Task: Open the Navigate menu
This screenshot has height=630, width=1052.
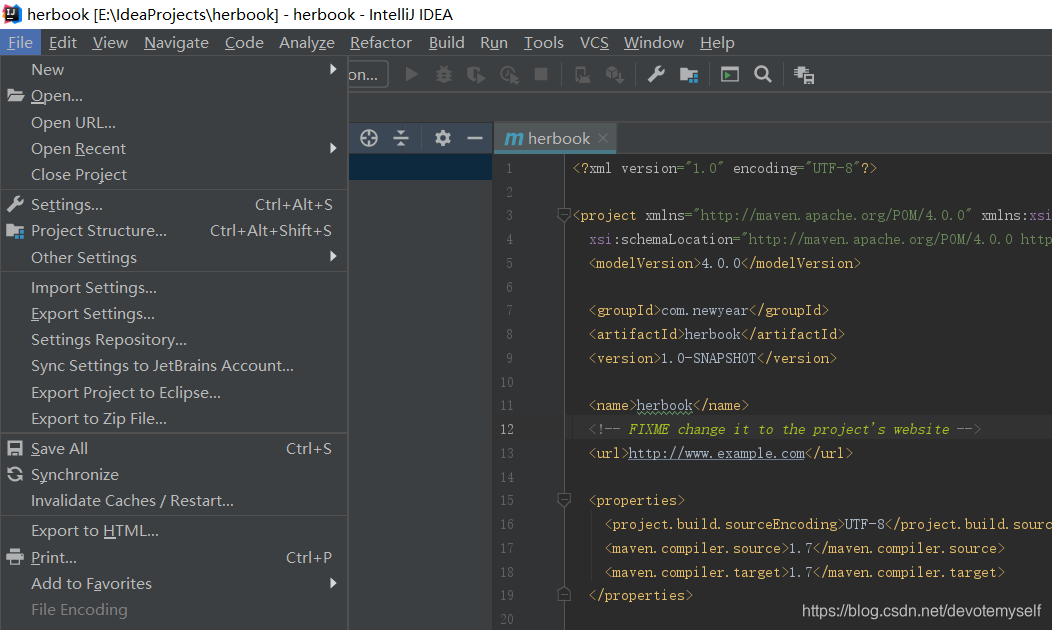Action: point(176,42)
